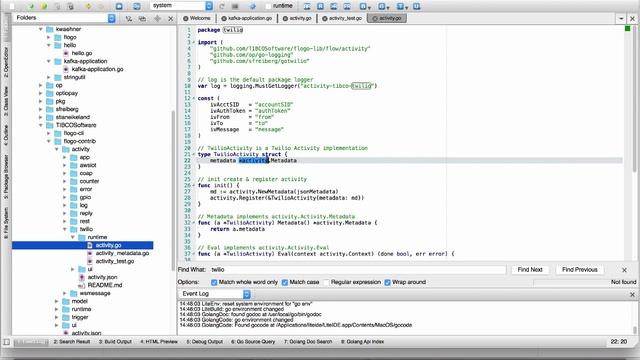Viewport: 640px width, 360px height.
Task: Open the Debug Output bottom tab
Action: pos(204,342)
